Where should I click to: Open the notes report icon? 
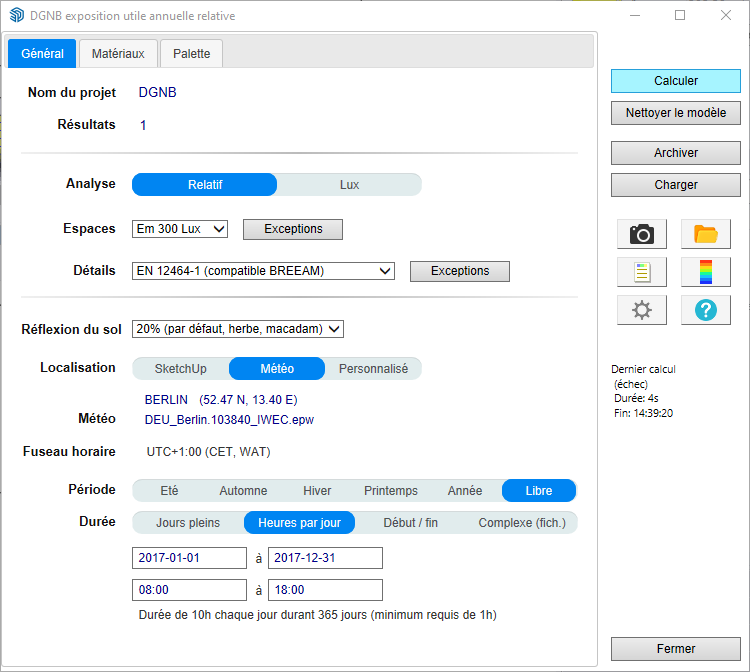pos(641,272)
